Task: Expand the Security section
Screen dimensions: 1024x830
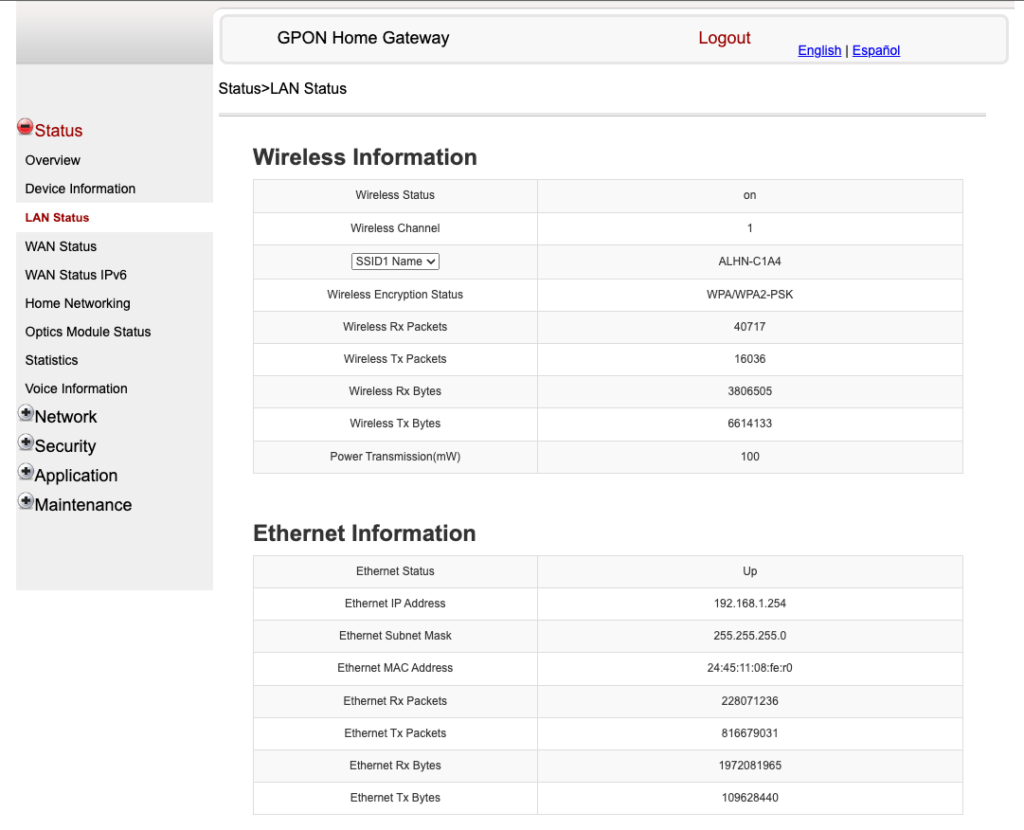Action: tap(64, 446)
